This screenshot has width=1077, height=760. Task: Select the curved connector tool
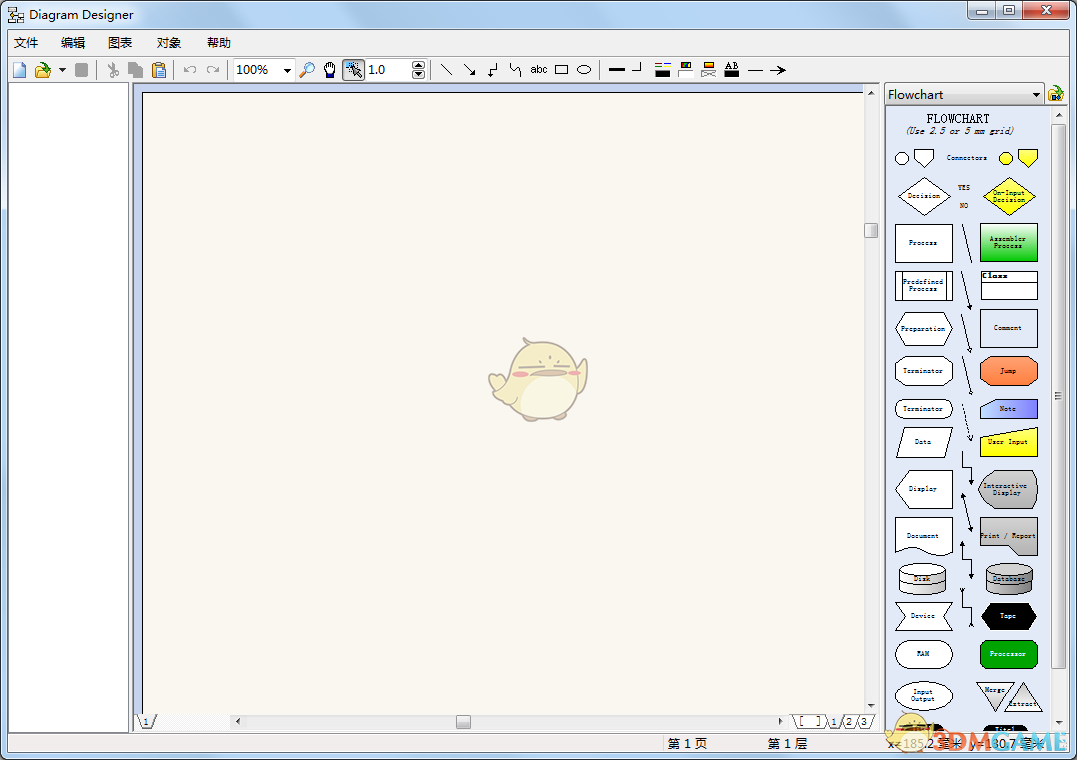point(515,70)
